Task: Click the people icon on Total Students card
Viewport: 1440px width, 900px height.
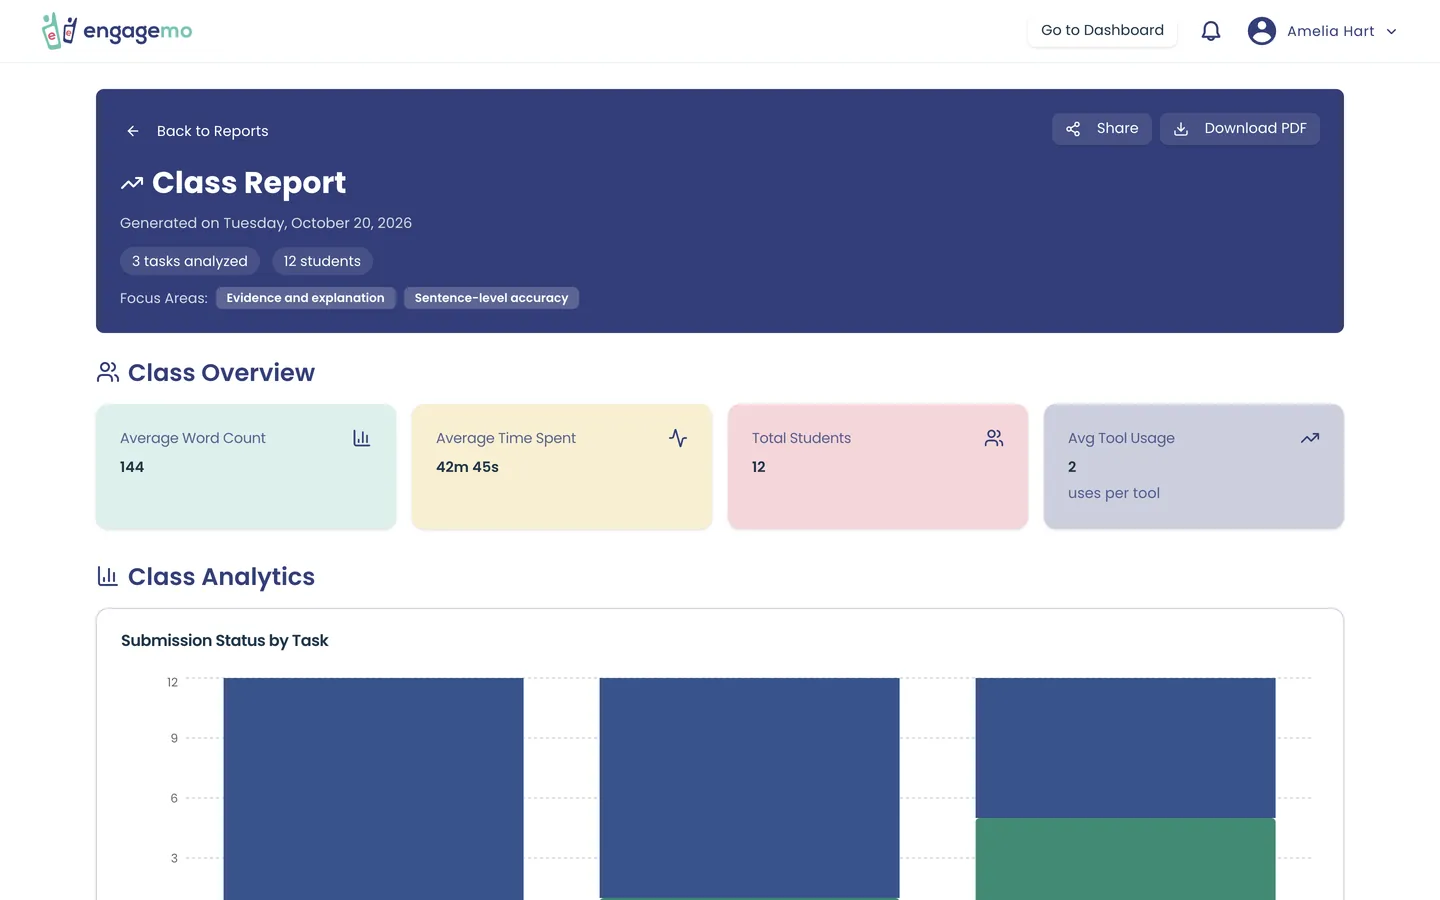Action: click(994, 438)
